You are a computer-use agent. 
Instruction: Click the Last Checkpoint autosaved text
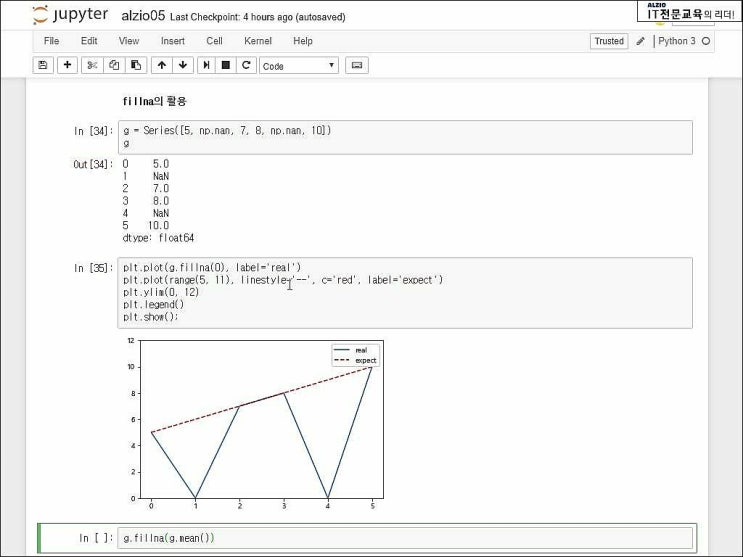pyautogui.click(x=257, y=17)
